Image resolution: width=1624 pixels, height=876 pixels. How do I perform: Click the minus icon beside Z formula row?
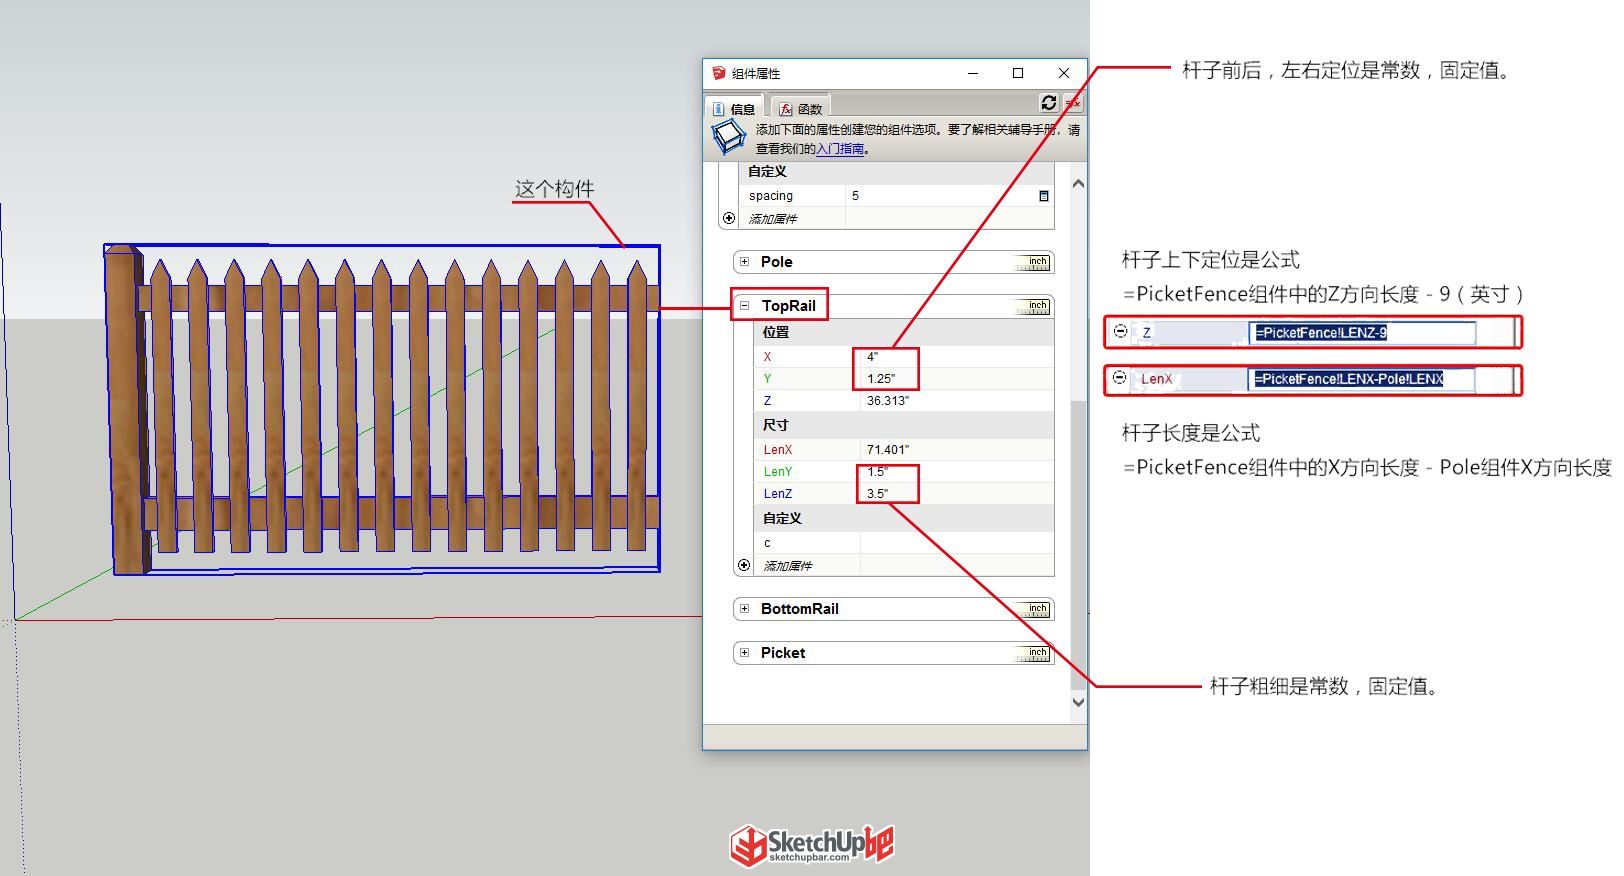click(1121, 331)
